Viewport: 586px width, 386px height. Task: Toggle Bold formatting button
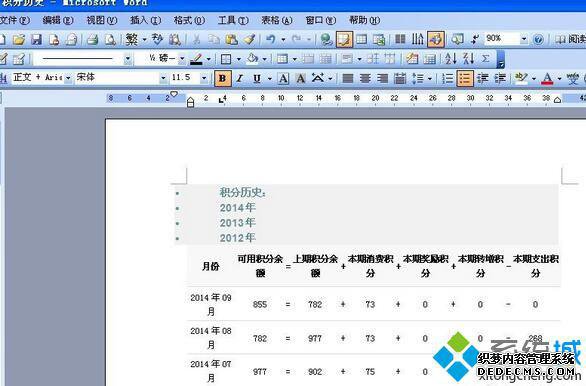point(222,78)
